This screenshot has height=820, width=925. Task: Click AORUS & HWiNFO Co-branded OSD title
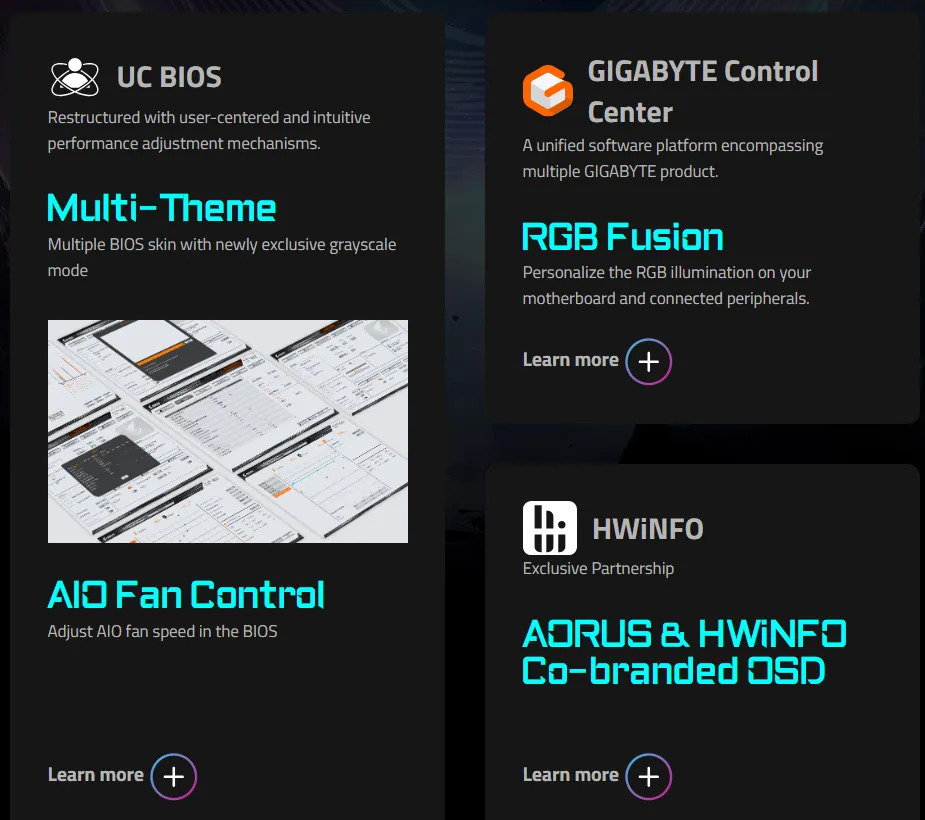point(684,652)
